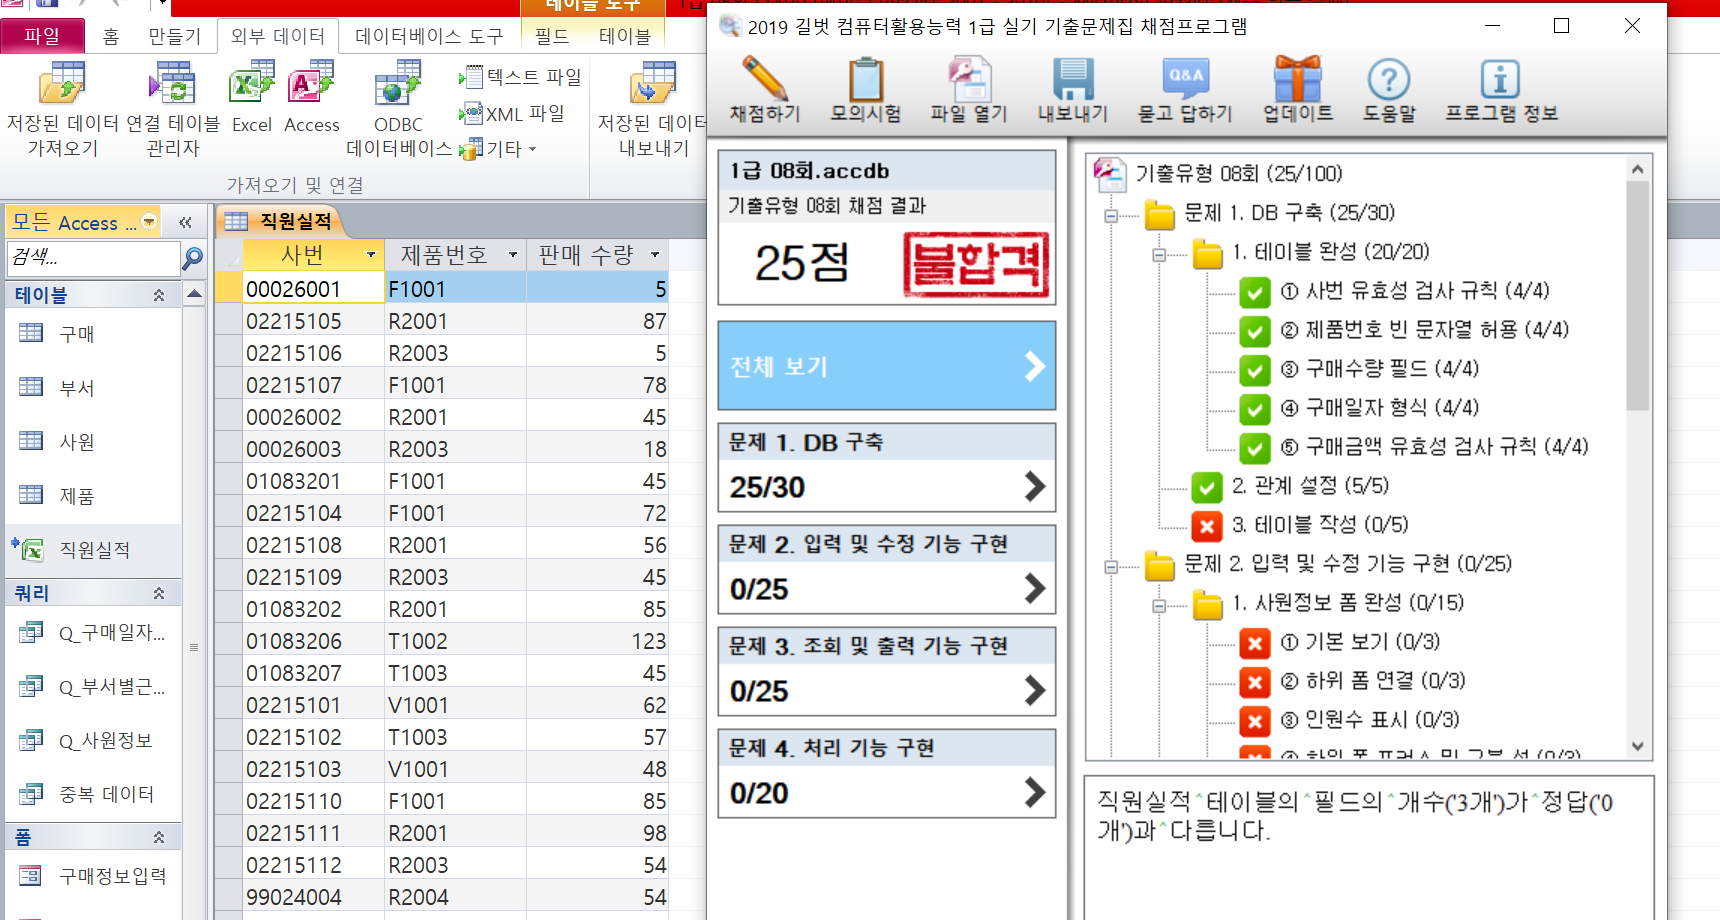Image resolution: width=1720 pixels, height=920 pixels.
Task: Open the 만들기 ribbon tab
Action: coord(174,37)
